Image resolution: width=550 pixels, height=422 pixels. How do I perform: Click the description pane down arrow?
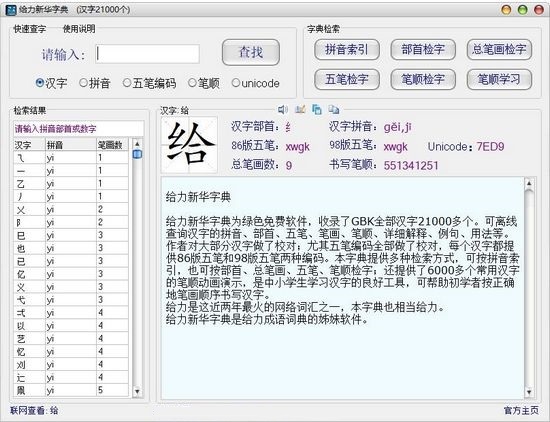click(x=529, y=392)
